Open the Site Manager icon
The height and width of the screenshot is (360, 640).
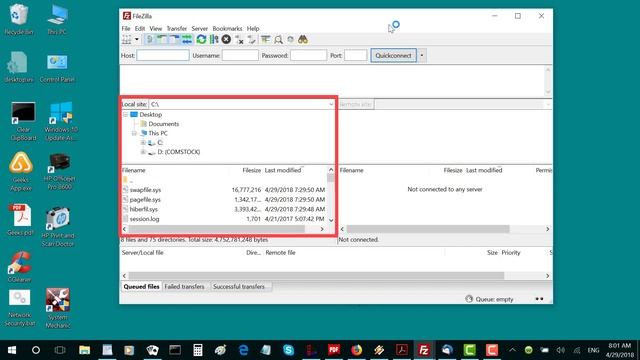pyautogui.click(x=127, y=40)
